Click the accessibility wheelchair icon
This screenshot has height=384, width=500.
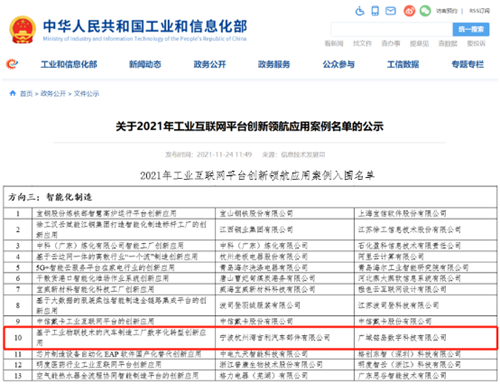[360, 11]
